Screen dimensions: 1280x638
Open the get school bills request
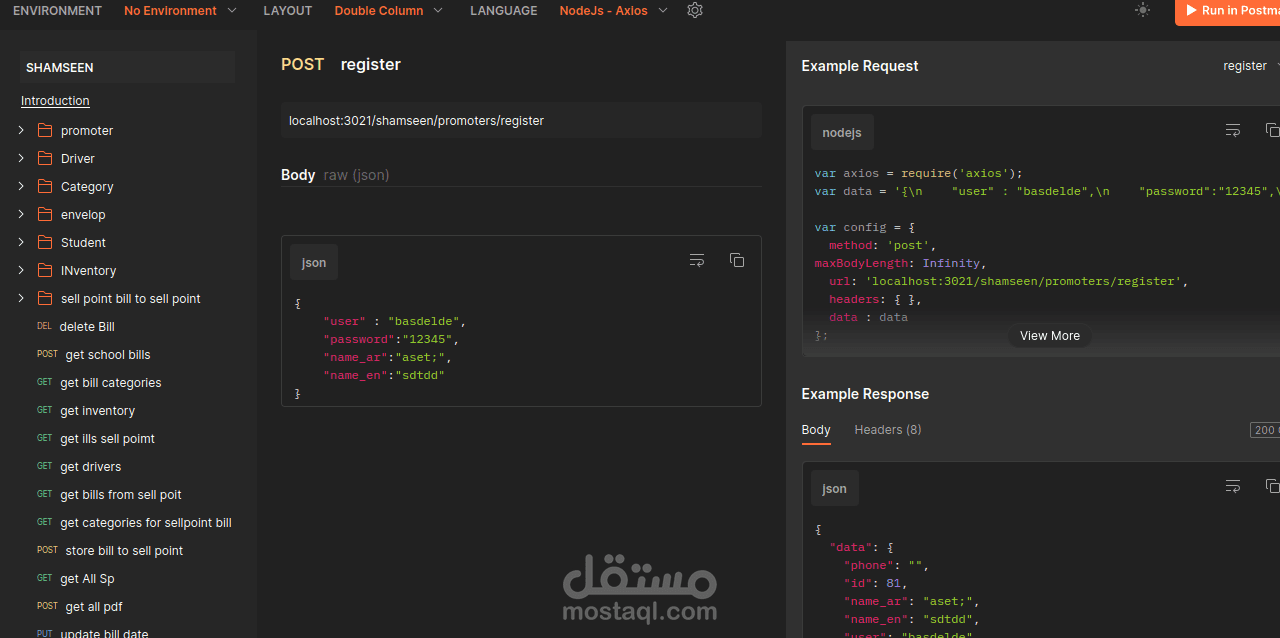108,354
